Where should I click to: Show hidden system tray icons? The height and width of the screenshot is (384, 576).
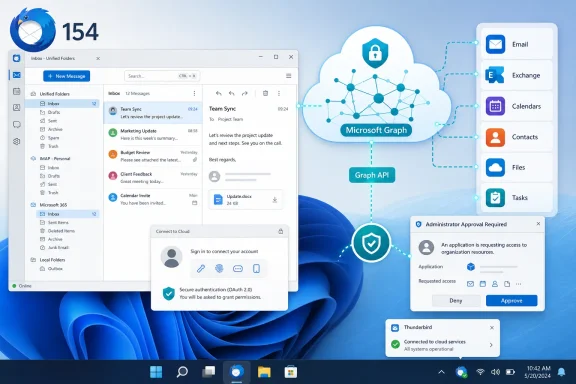coord(442,372)
